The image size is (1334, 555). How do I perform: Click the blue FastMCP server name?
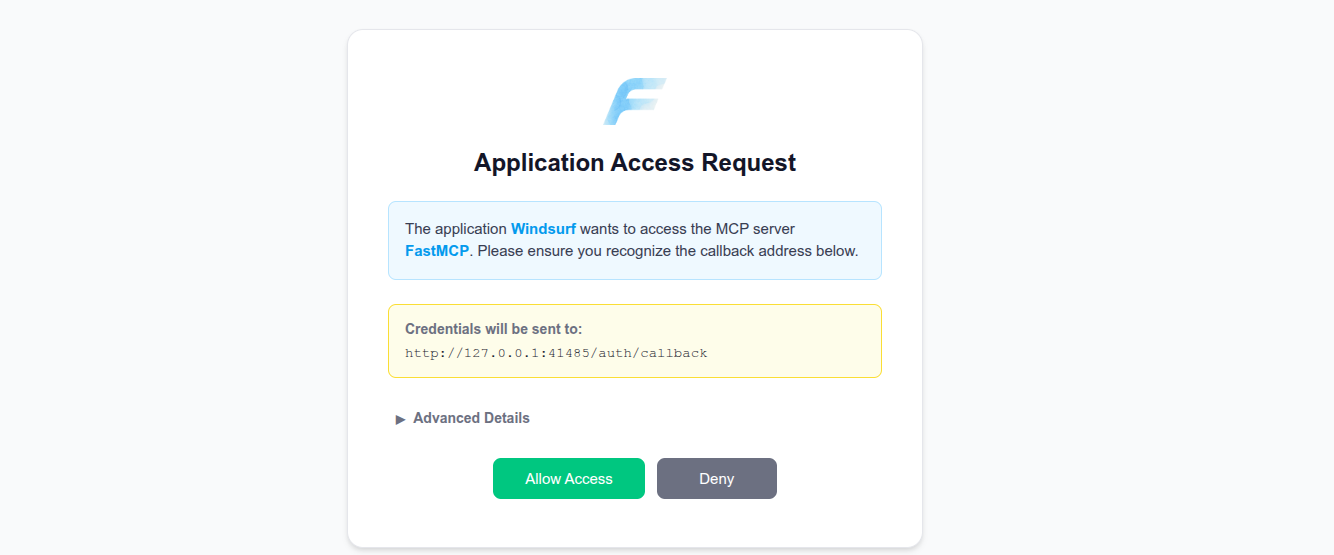[x=437, y=250]
